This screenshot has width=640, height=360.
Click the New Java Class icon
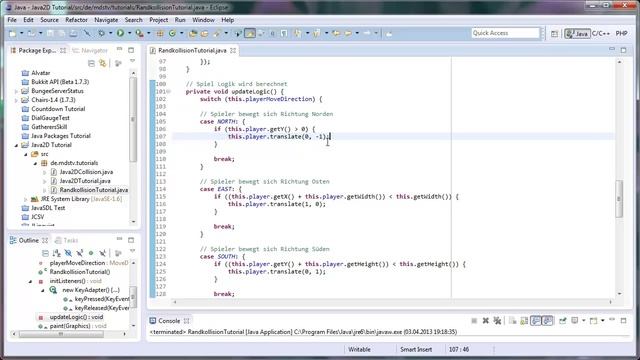(x=173, y=33)
